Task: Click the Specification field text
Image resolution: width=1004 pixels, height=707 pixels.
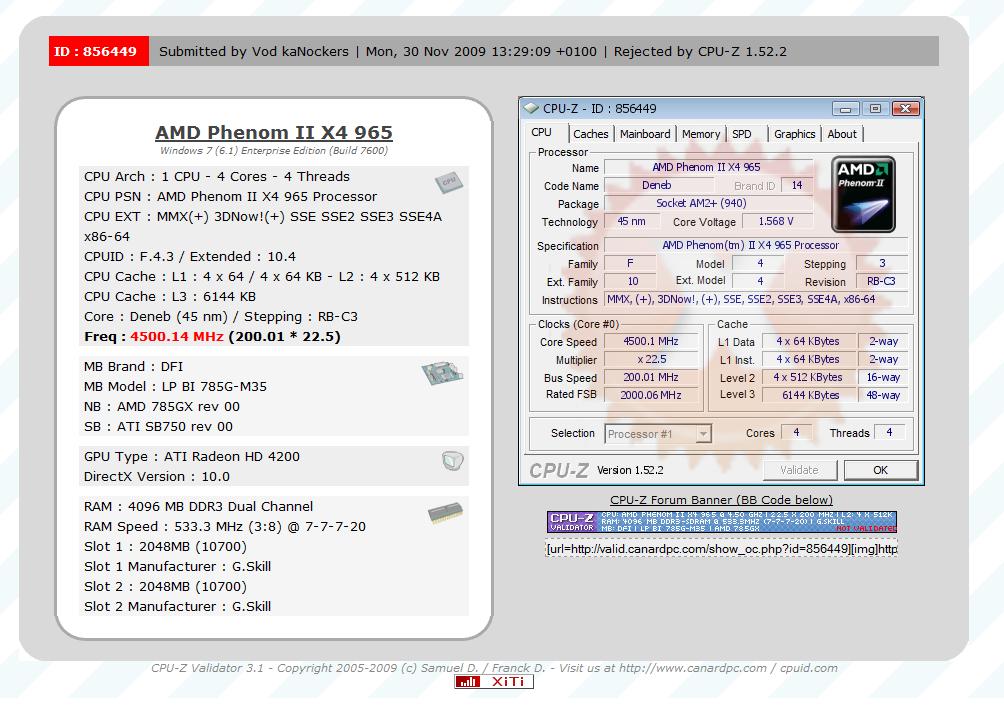Action: [x=756, y=245]
